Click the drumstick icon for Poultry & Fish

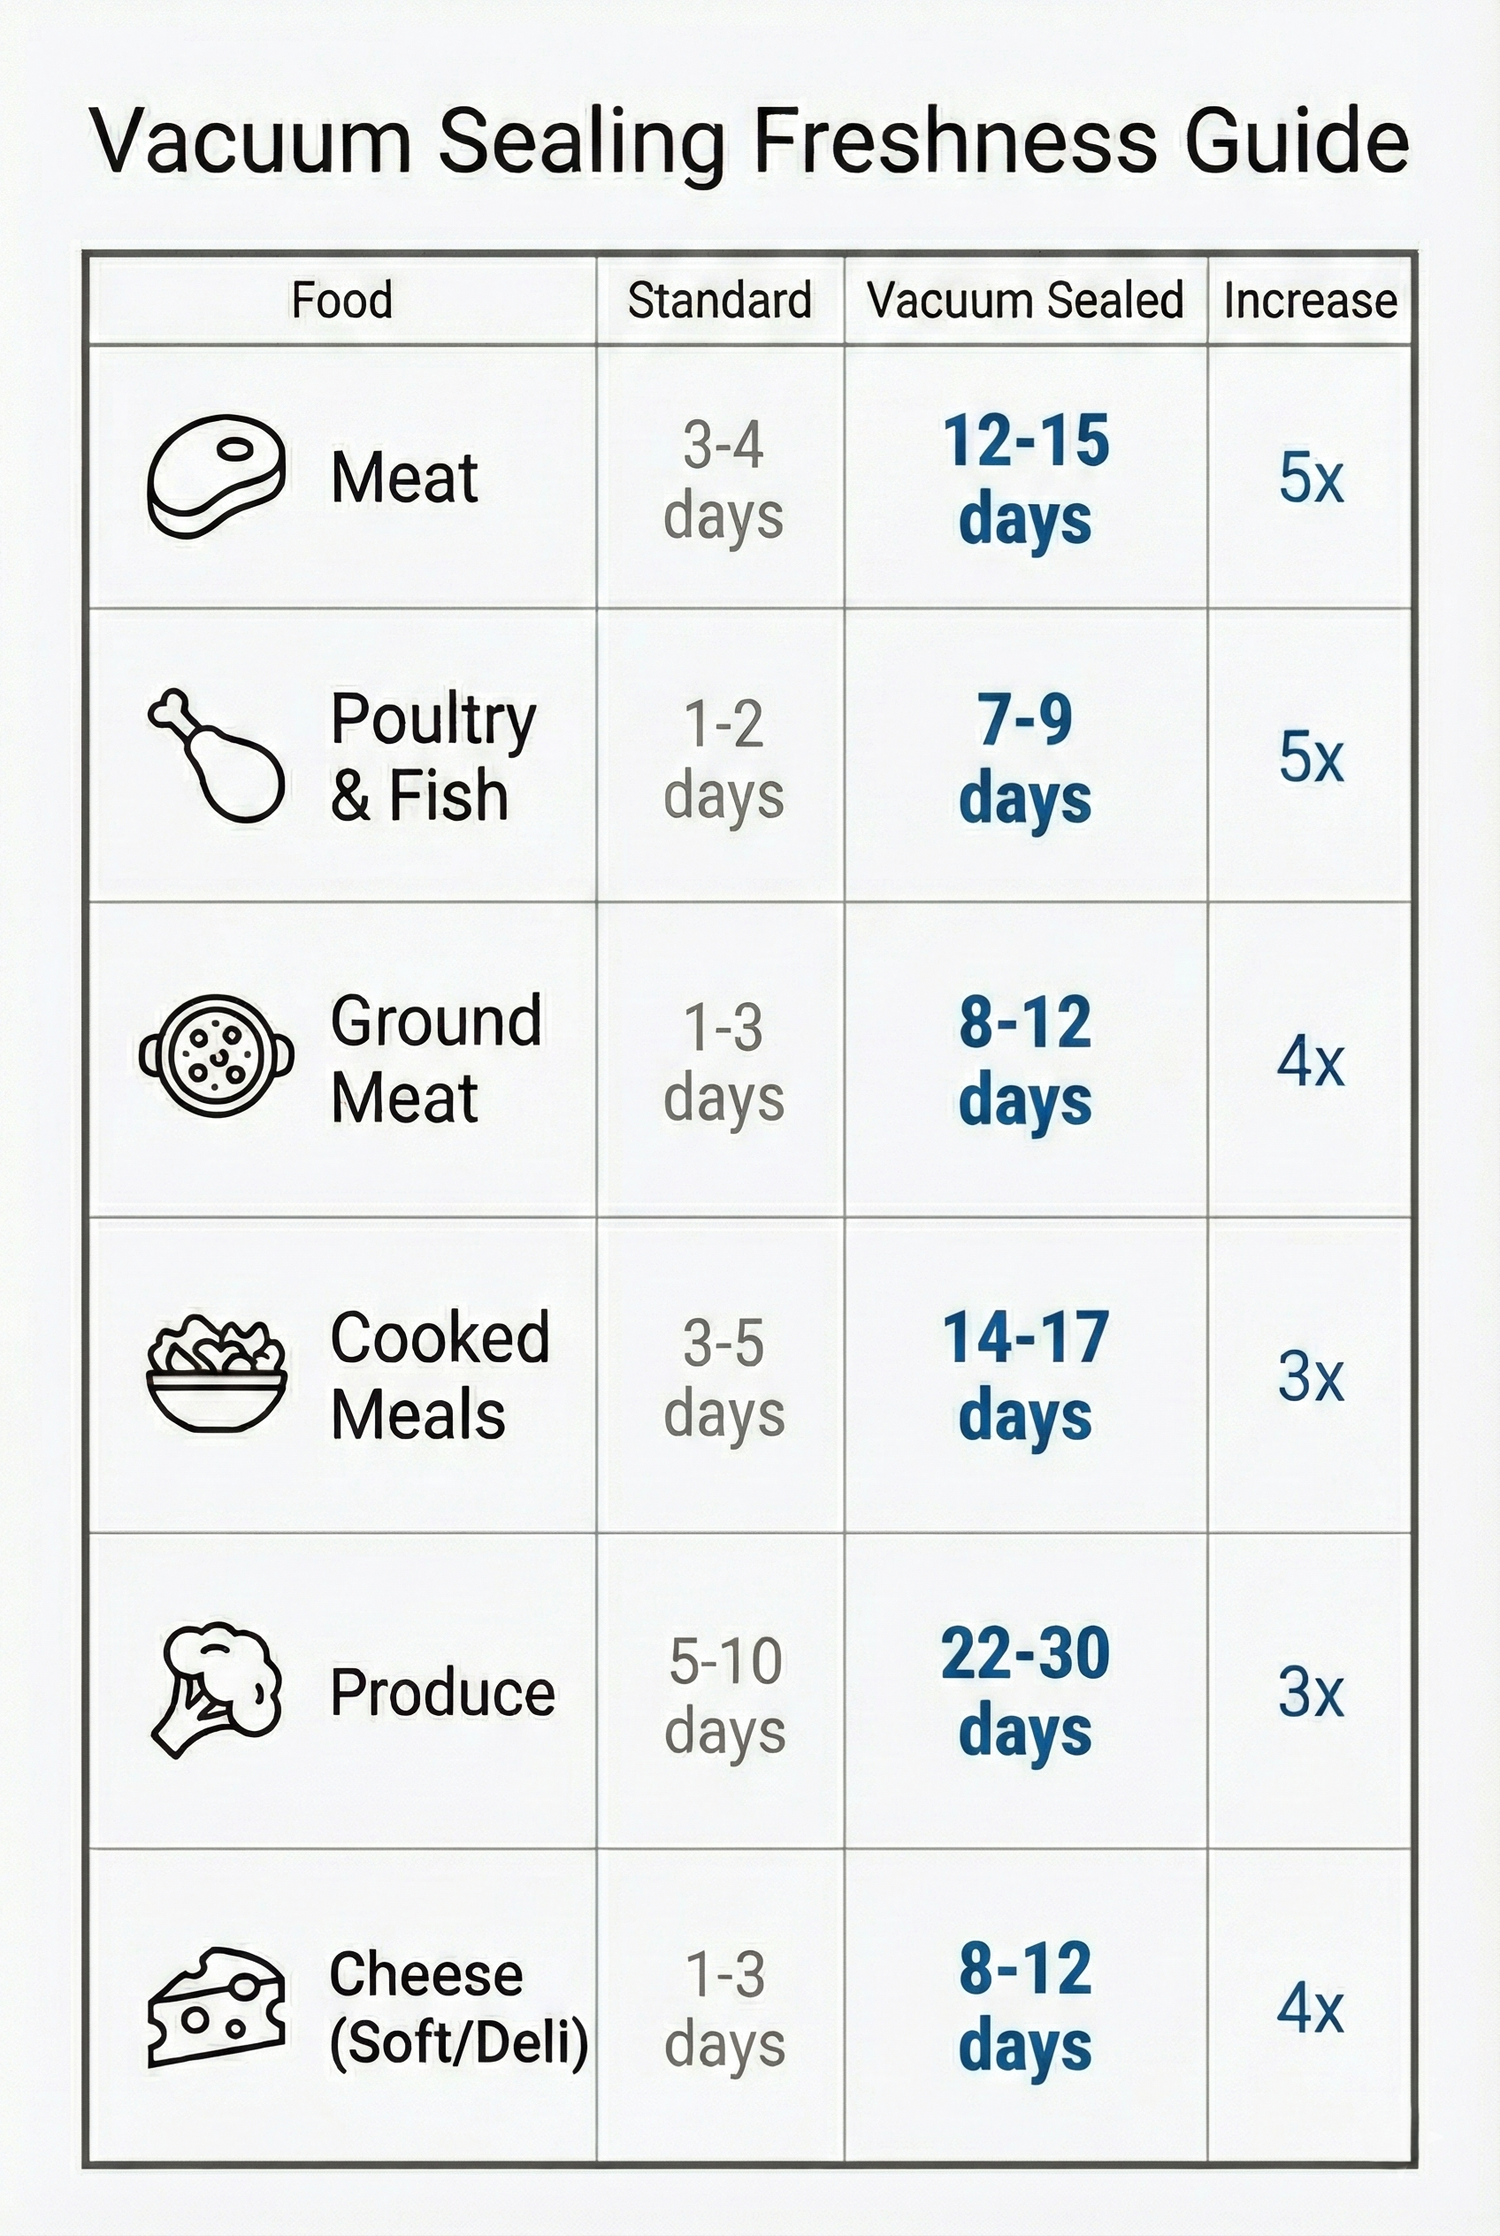pyautogui.click(x=216, y=755)
